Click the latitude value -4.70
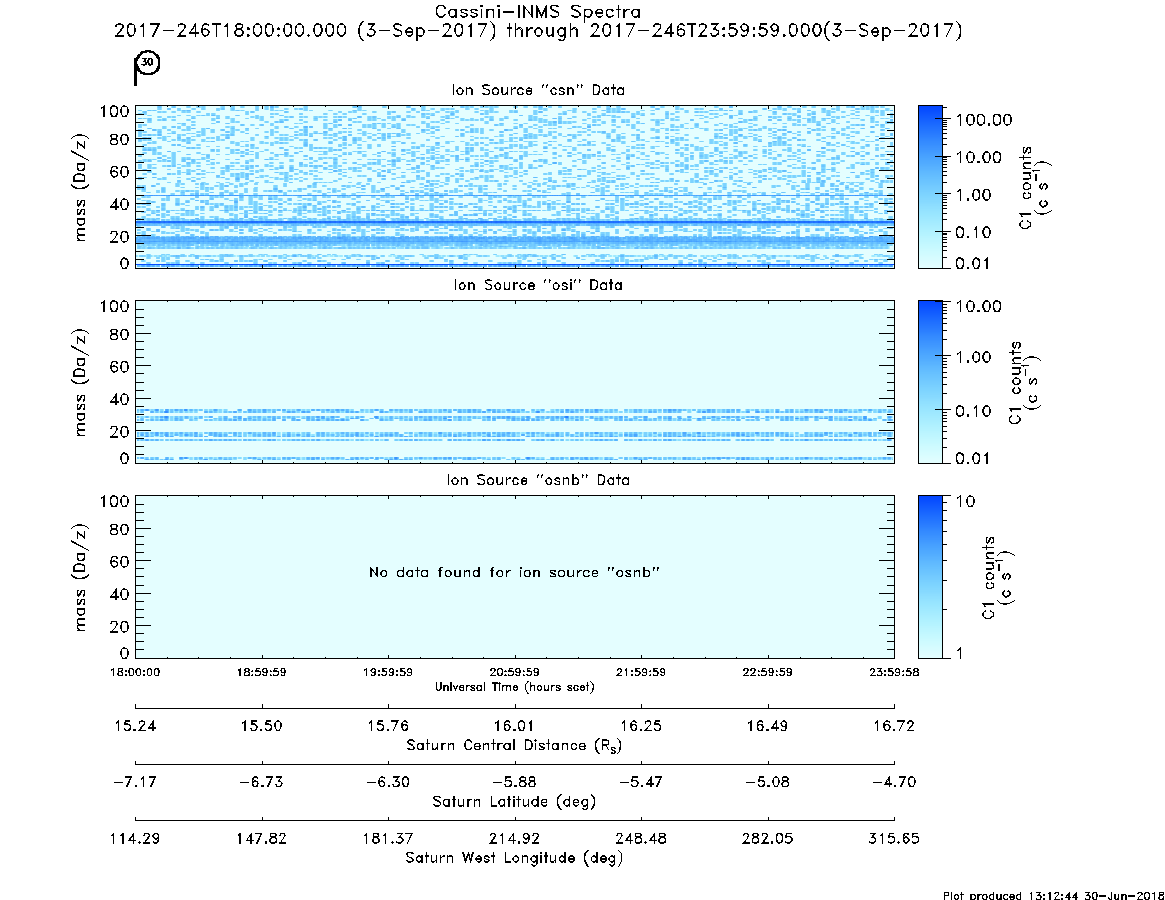Screen dimensions: 1165x900 coord(894,782)
